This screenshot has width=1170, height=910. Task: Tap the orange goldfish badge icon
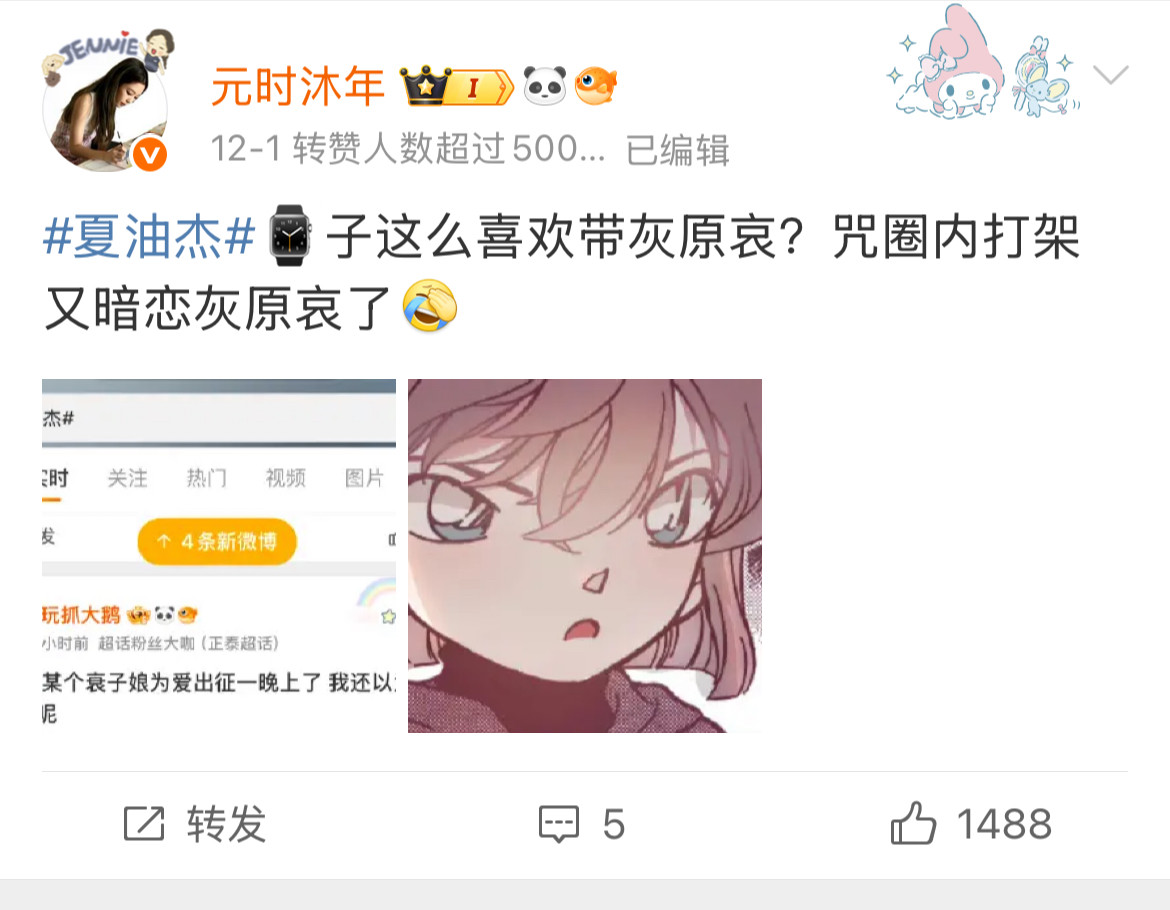tap(595, 87)
